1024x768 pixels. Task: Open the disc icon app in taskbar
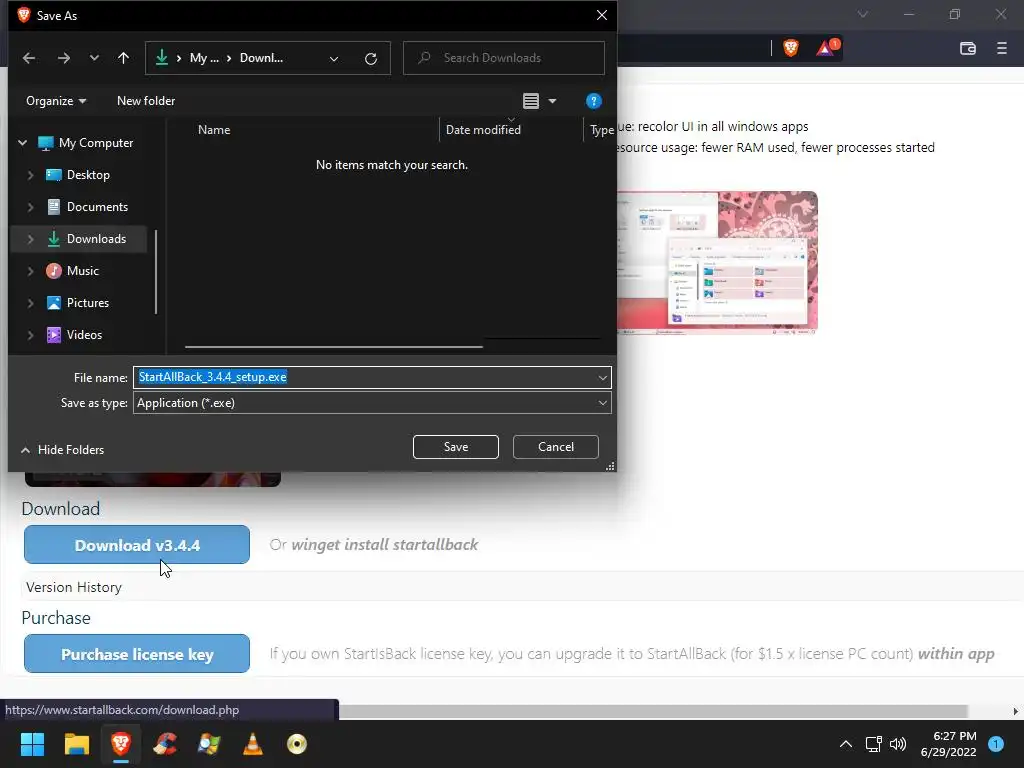pyautogui.click(x=296, y=744)
